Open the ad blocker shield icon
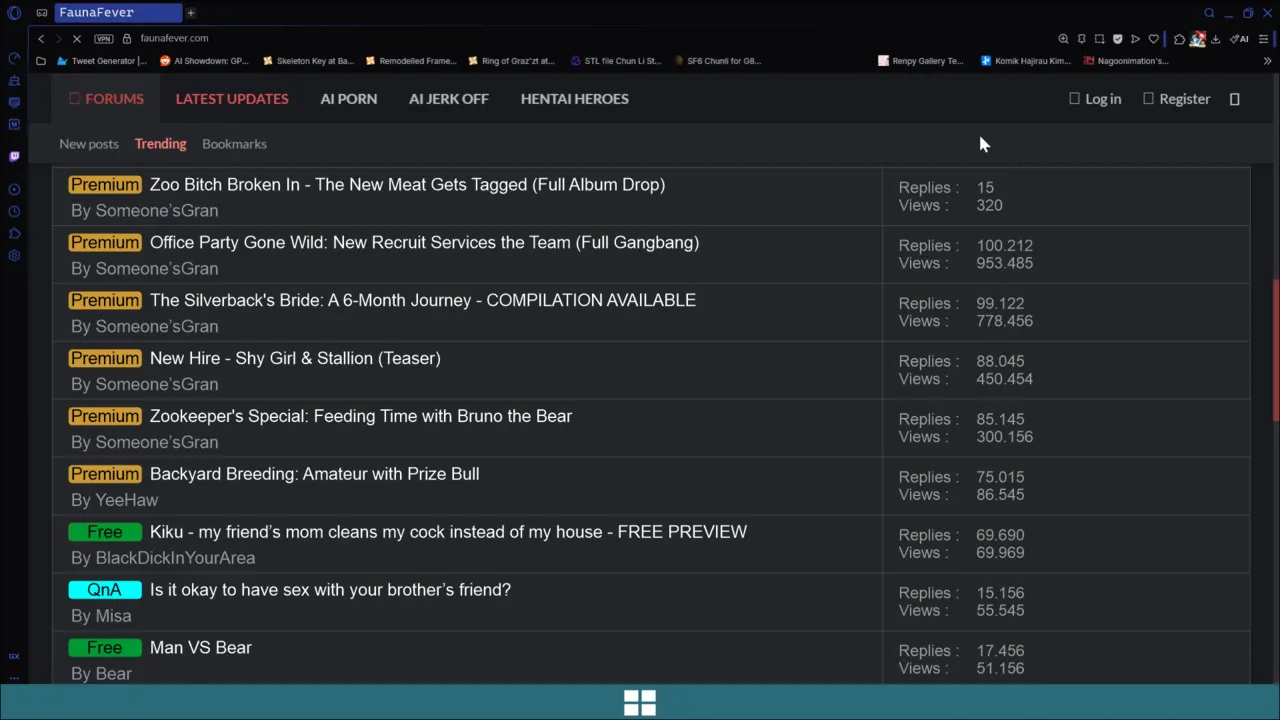This screenshot has width=1280, height=720. [1117, 39]
